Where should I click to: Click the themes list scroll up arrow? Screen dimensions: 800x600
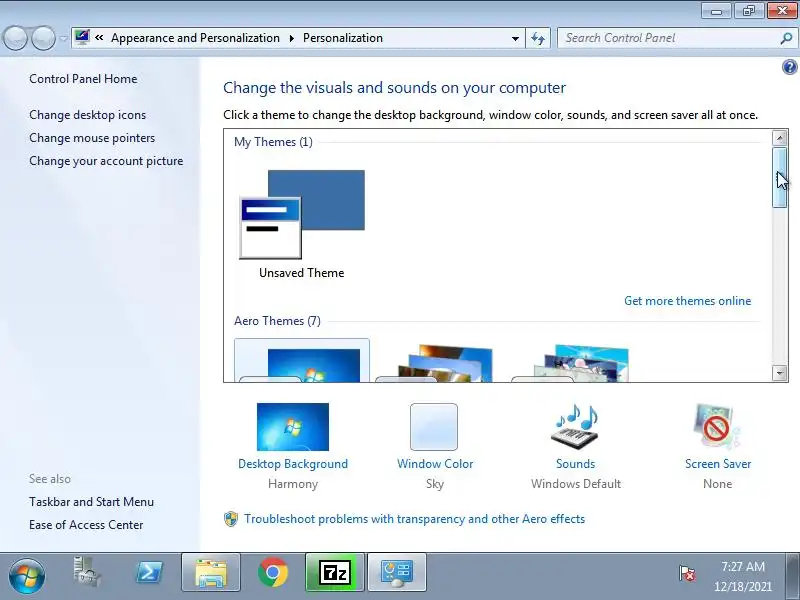[779, 138]
